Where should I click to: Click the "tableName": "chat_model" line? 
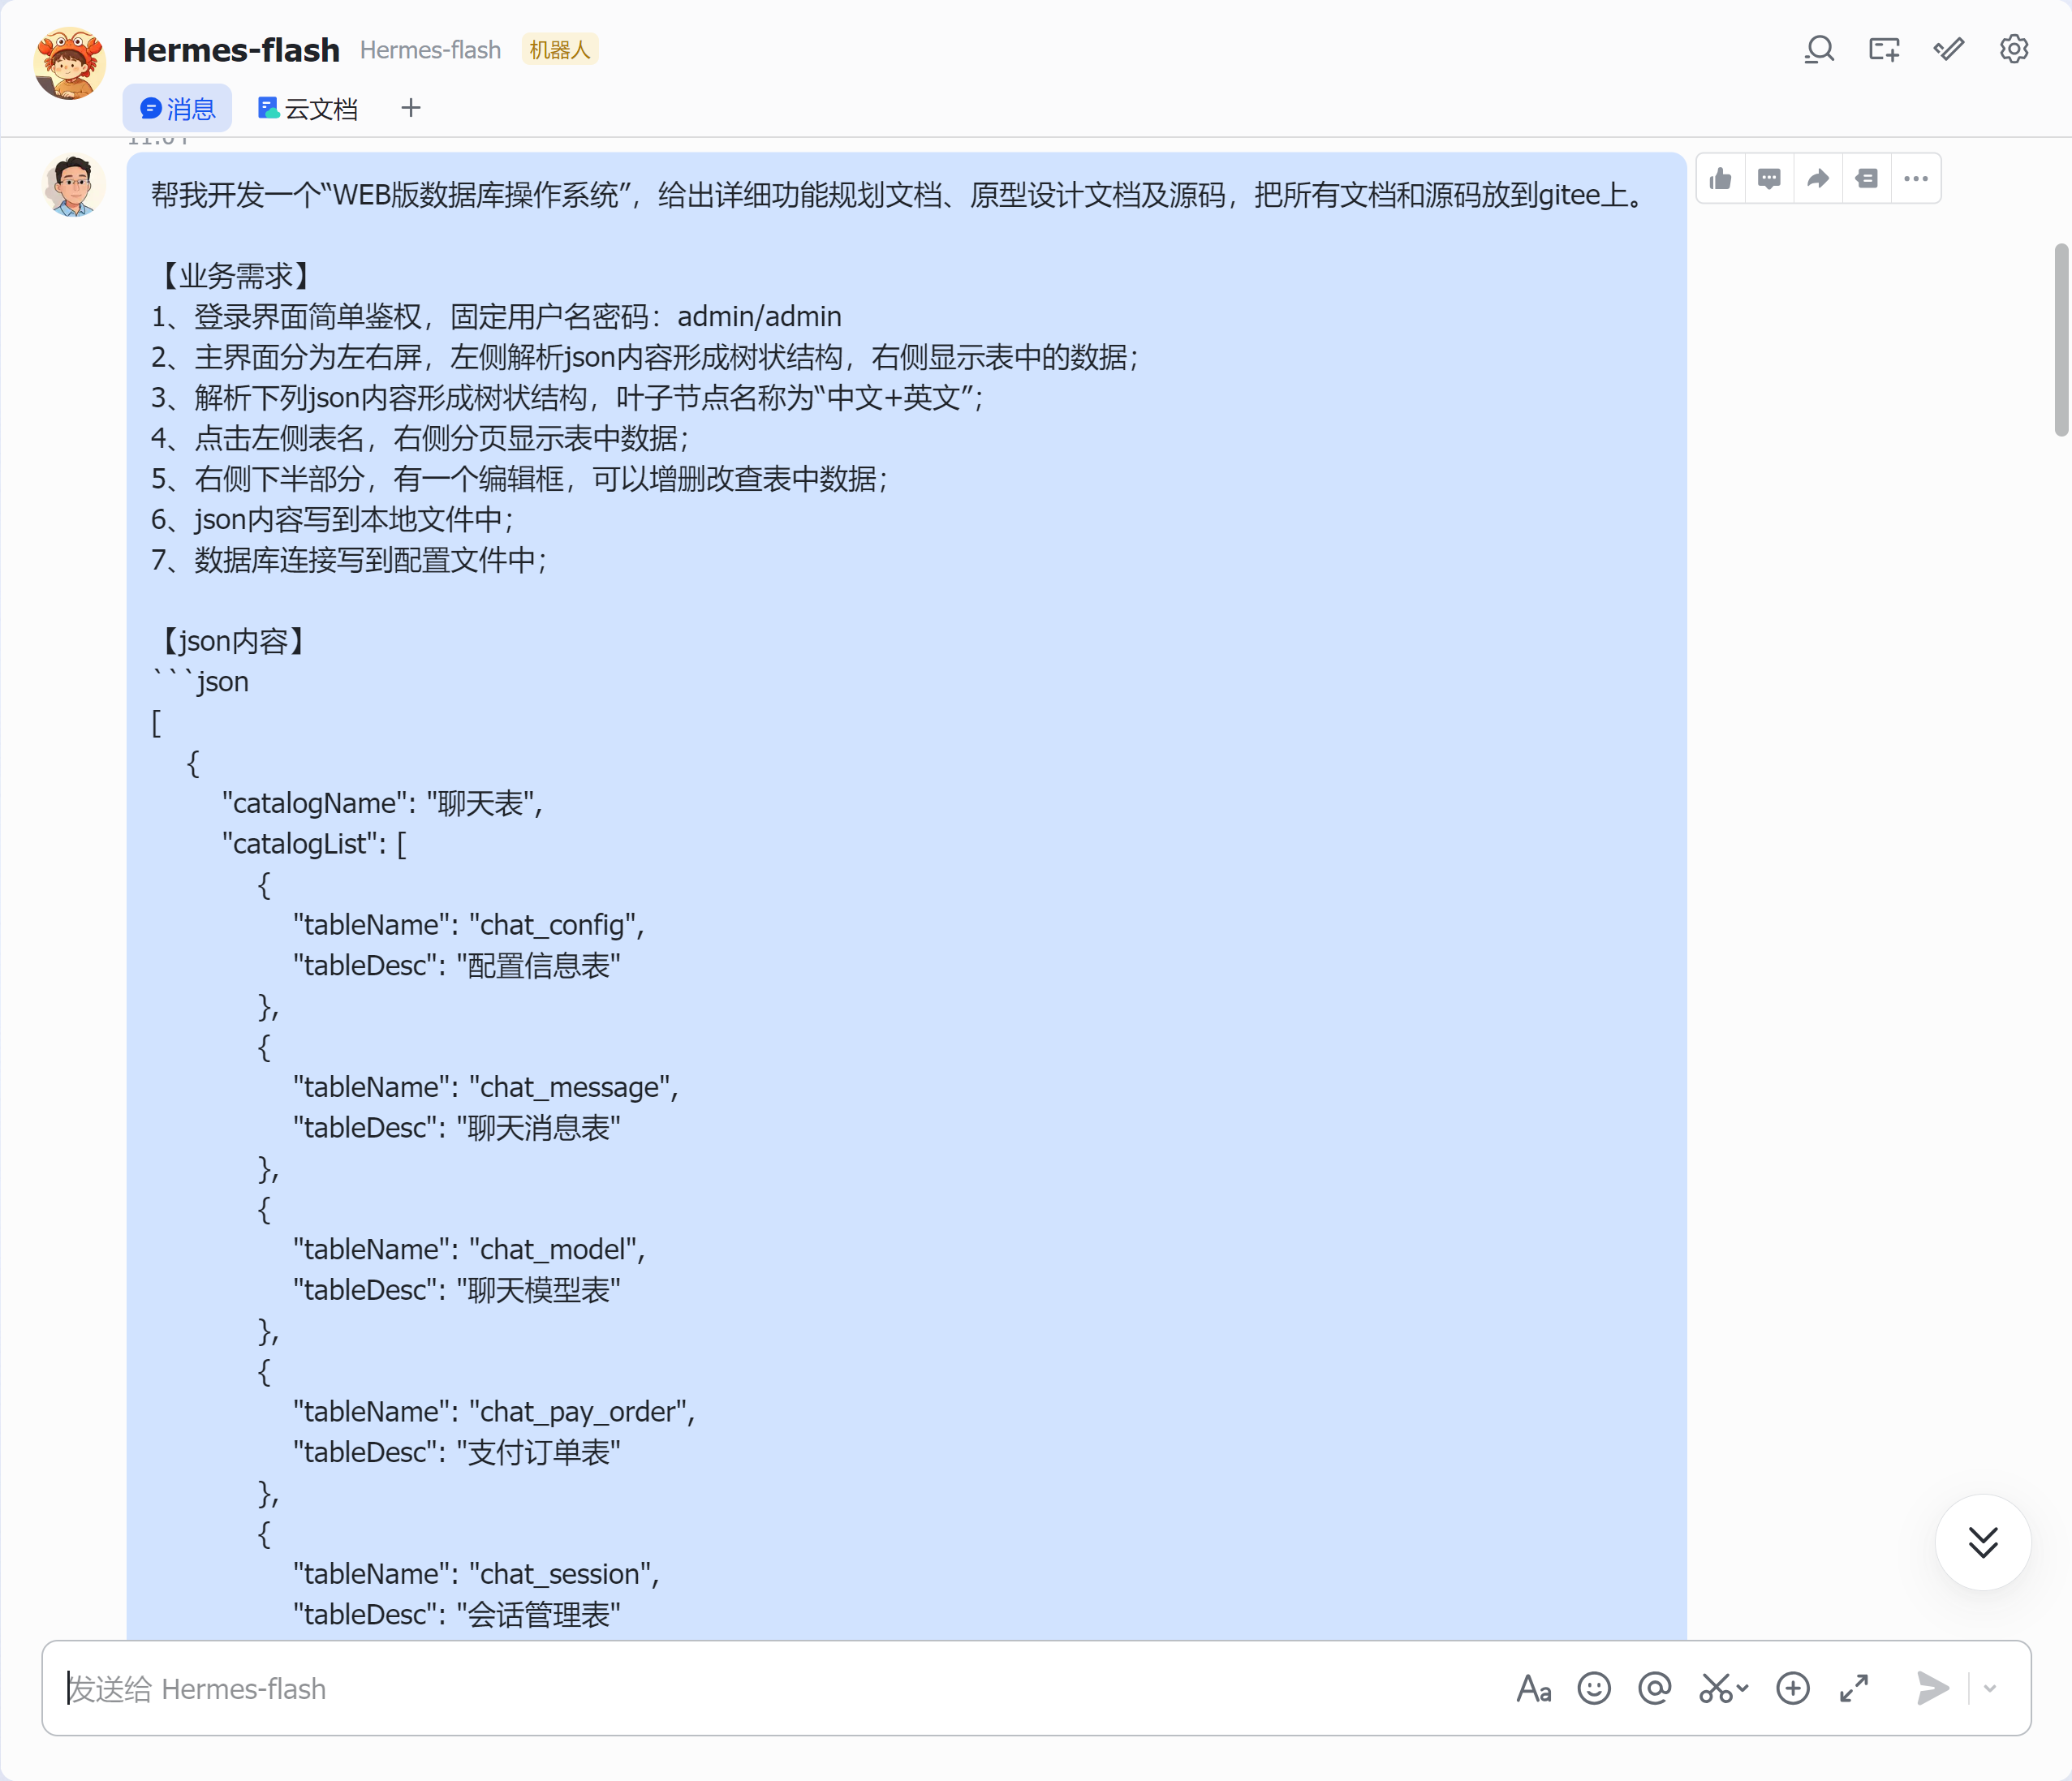[x=469, y=1249]
